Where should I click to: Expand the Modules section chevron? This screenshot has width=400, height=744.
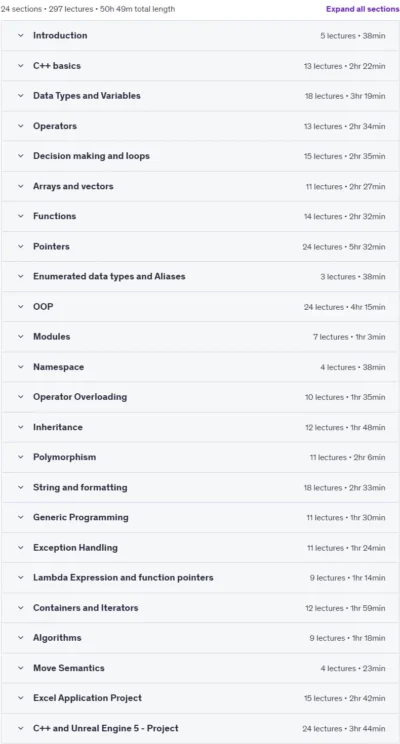20,337
